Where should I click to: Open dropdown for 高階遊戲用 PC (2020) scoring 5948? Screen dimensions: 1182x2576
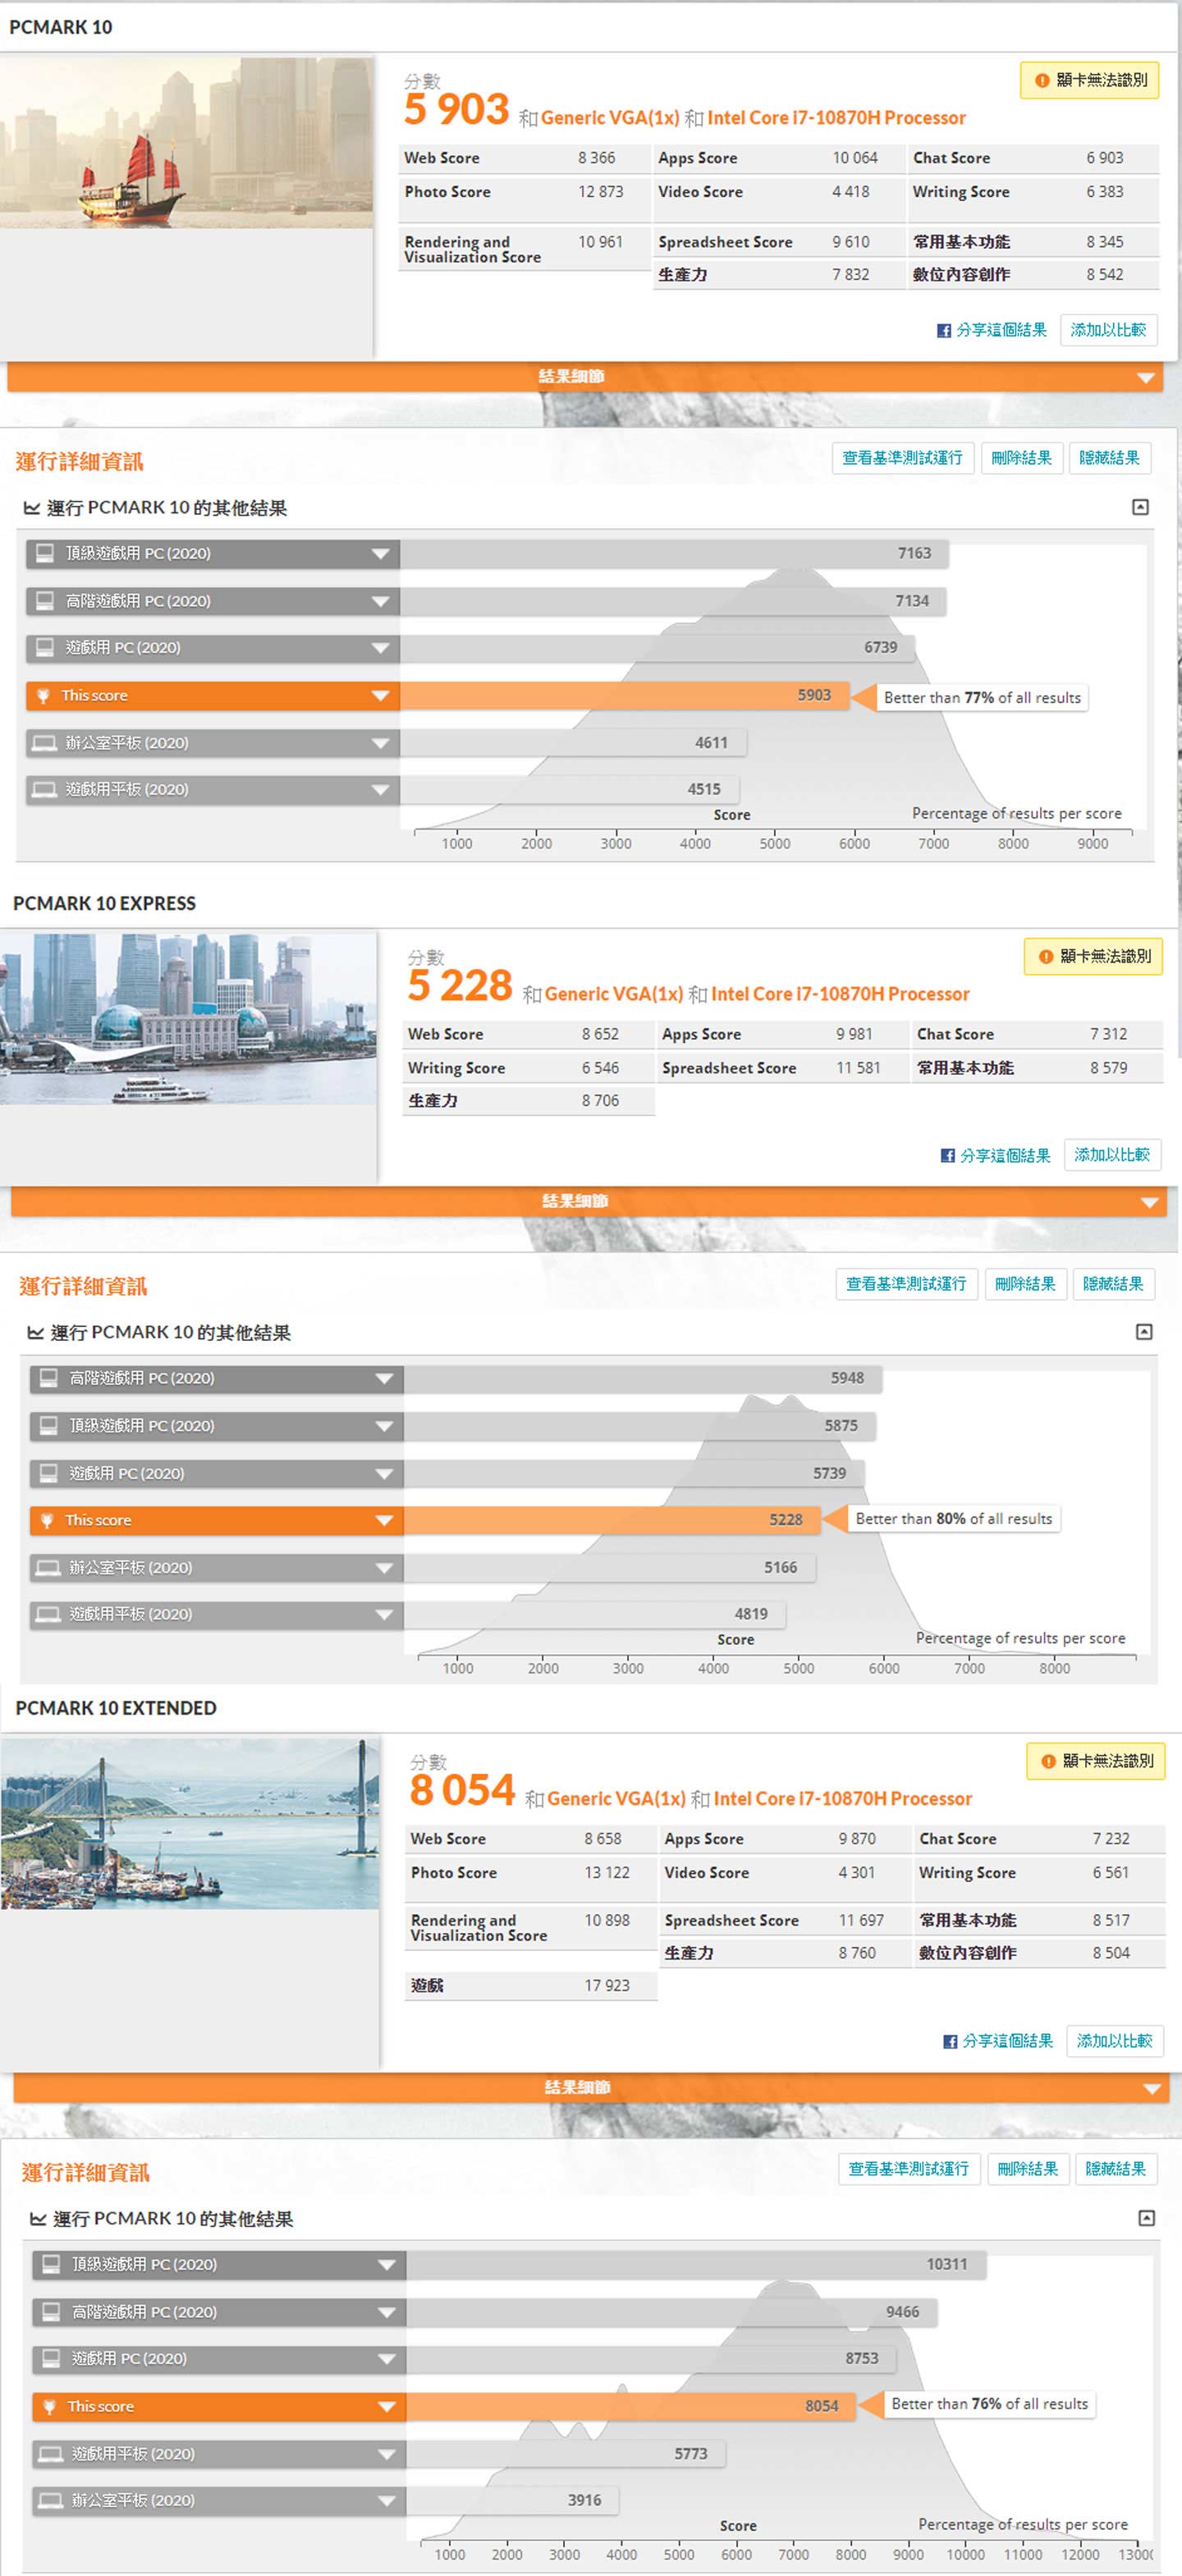[384, 1379]
